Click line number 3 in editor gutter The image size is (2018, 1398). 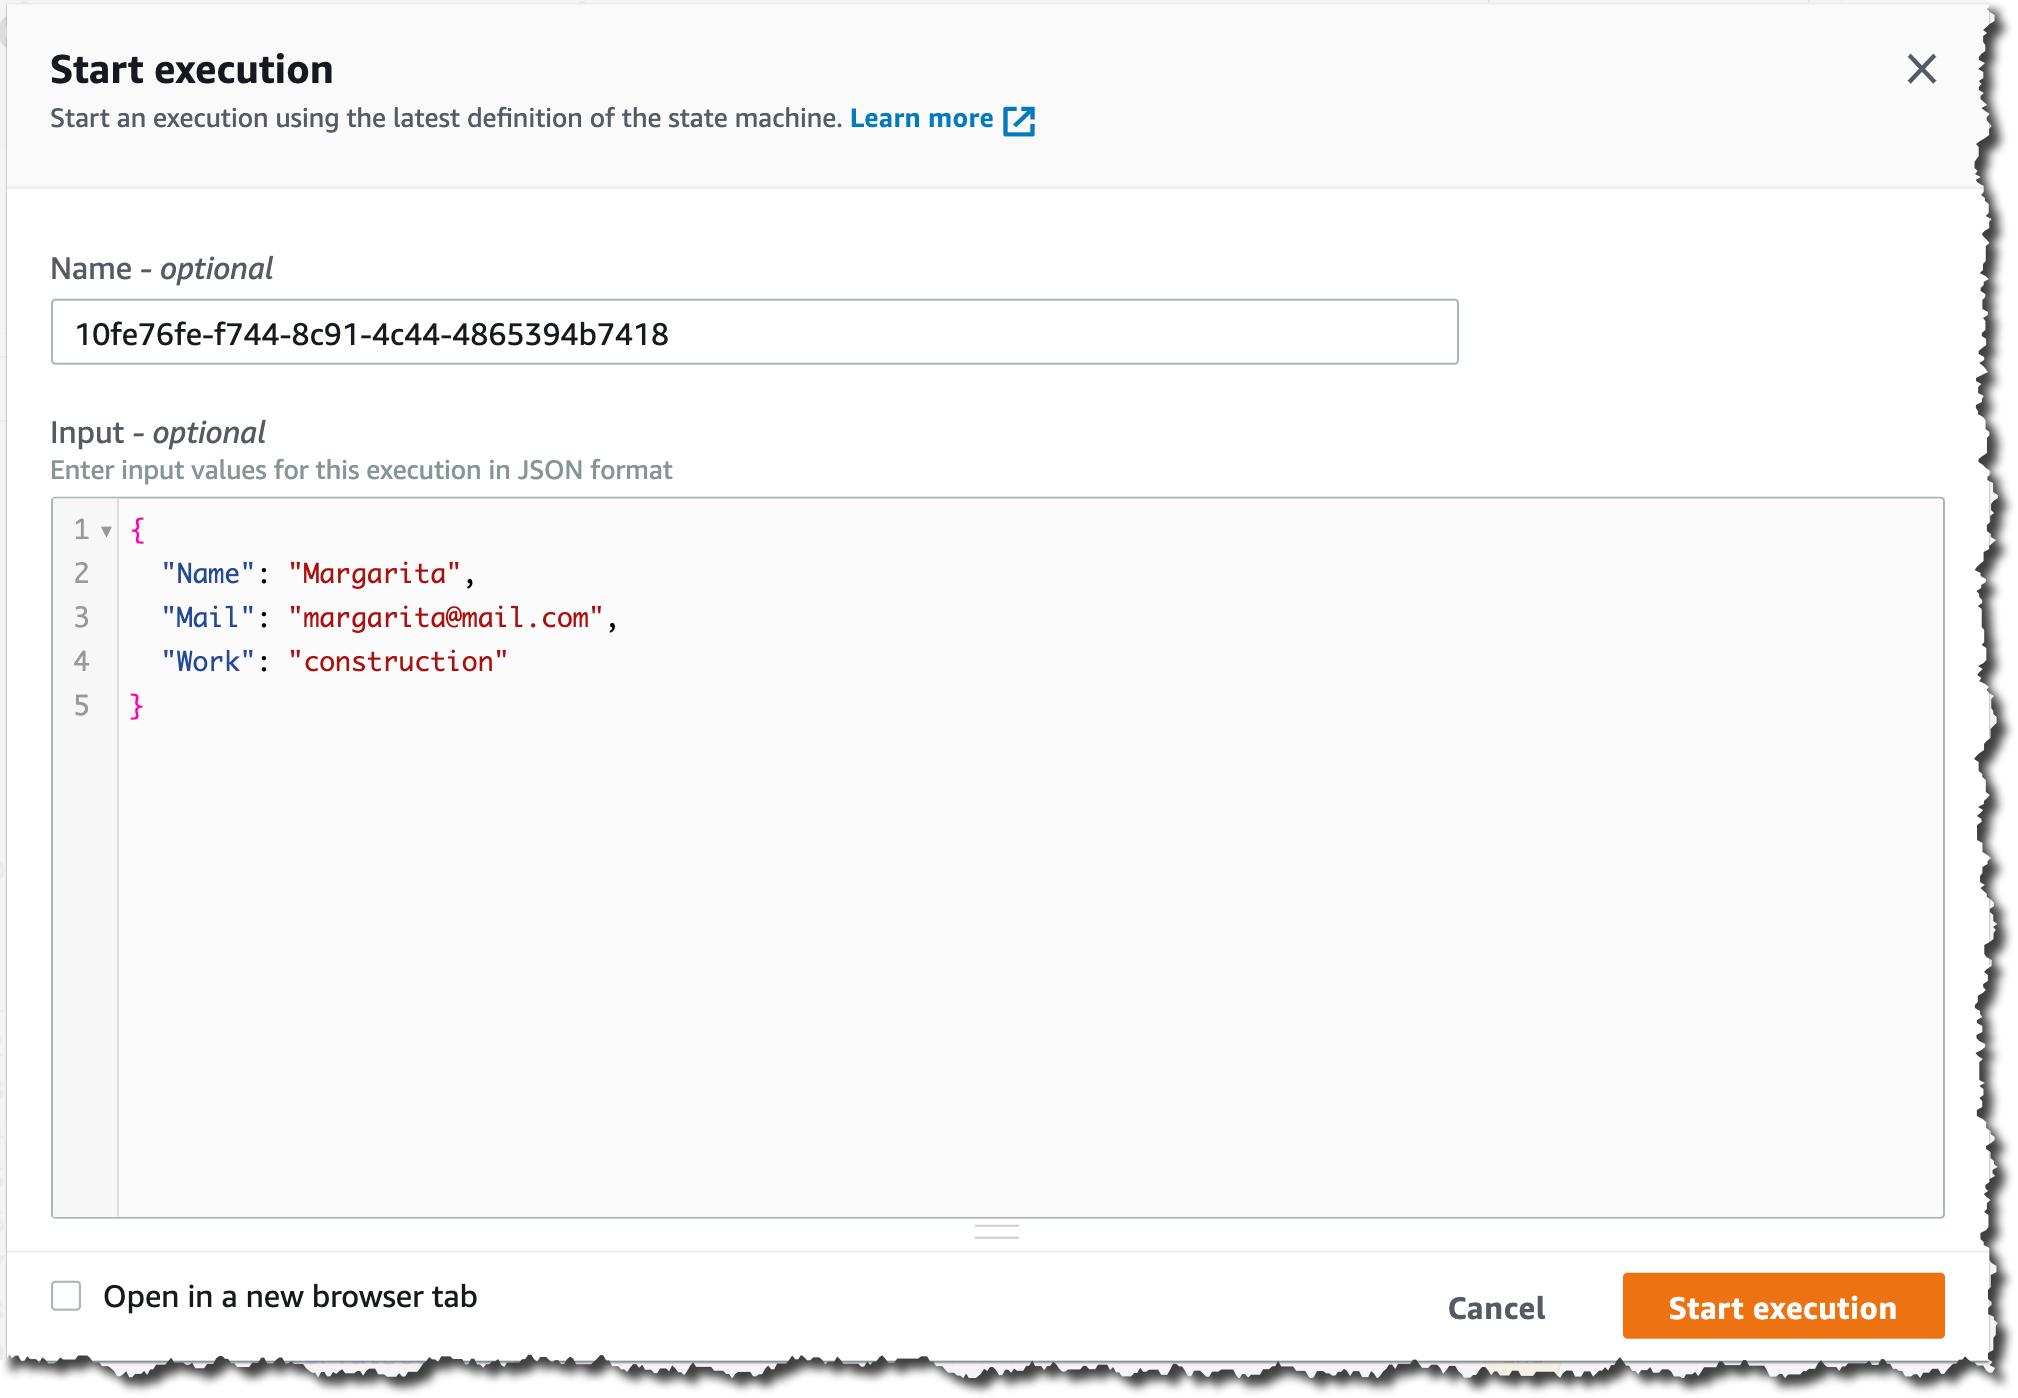tap(81, 617)
